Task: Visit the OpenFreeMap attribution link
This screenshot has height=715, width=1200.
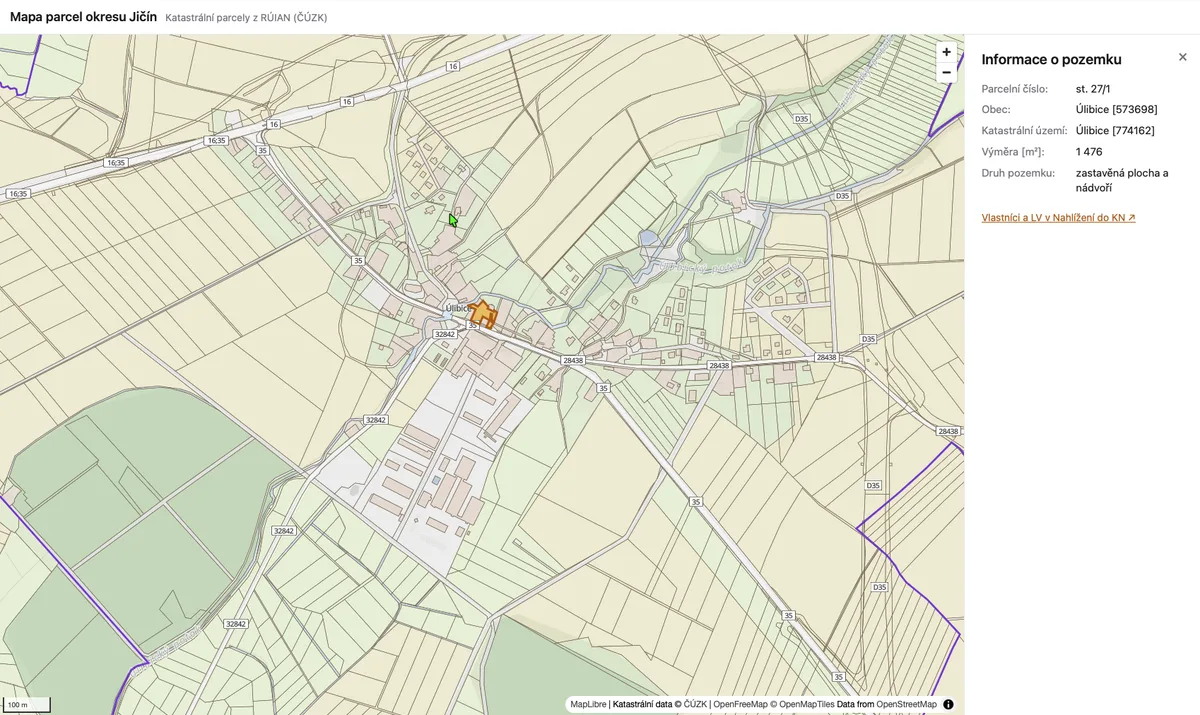Action: [740, 704]
